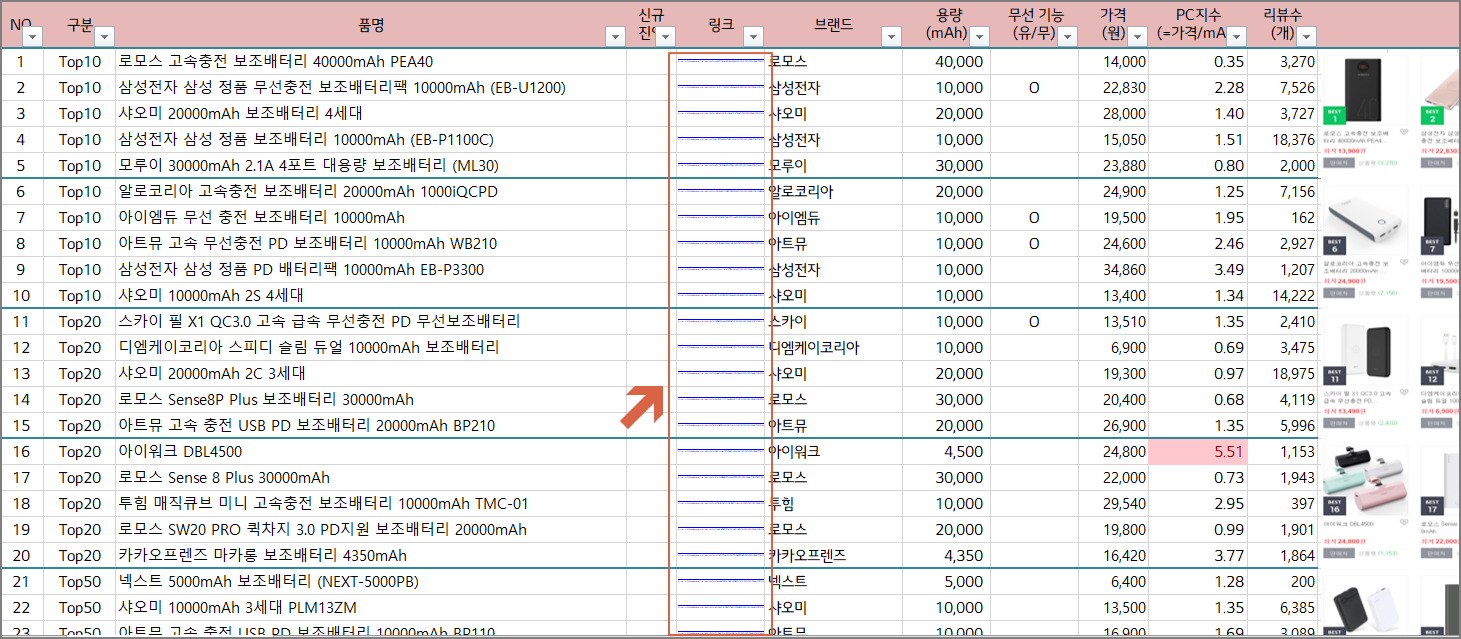Open the 브랜드 column filter dropdown
The height and width of the screenshot is (639, 1461).
click(x=891, y=37)
